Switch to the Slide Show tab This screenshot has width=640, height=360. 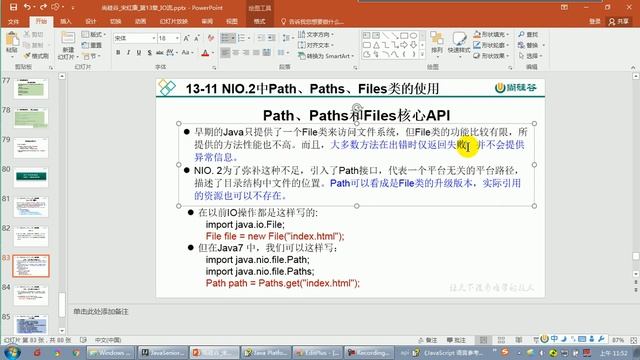(x=173, y=21)
